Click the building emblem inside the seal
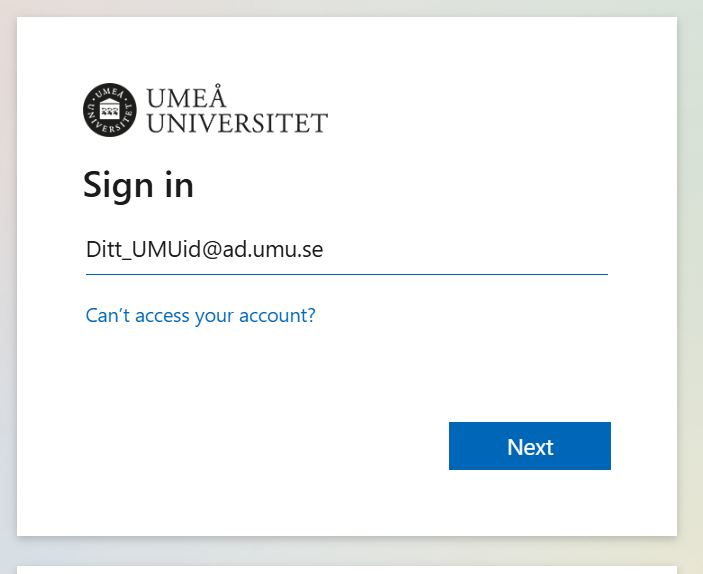 pyautogui.click(x=110, y=106)
